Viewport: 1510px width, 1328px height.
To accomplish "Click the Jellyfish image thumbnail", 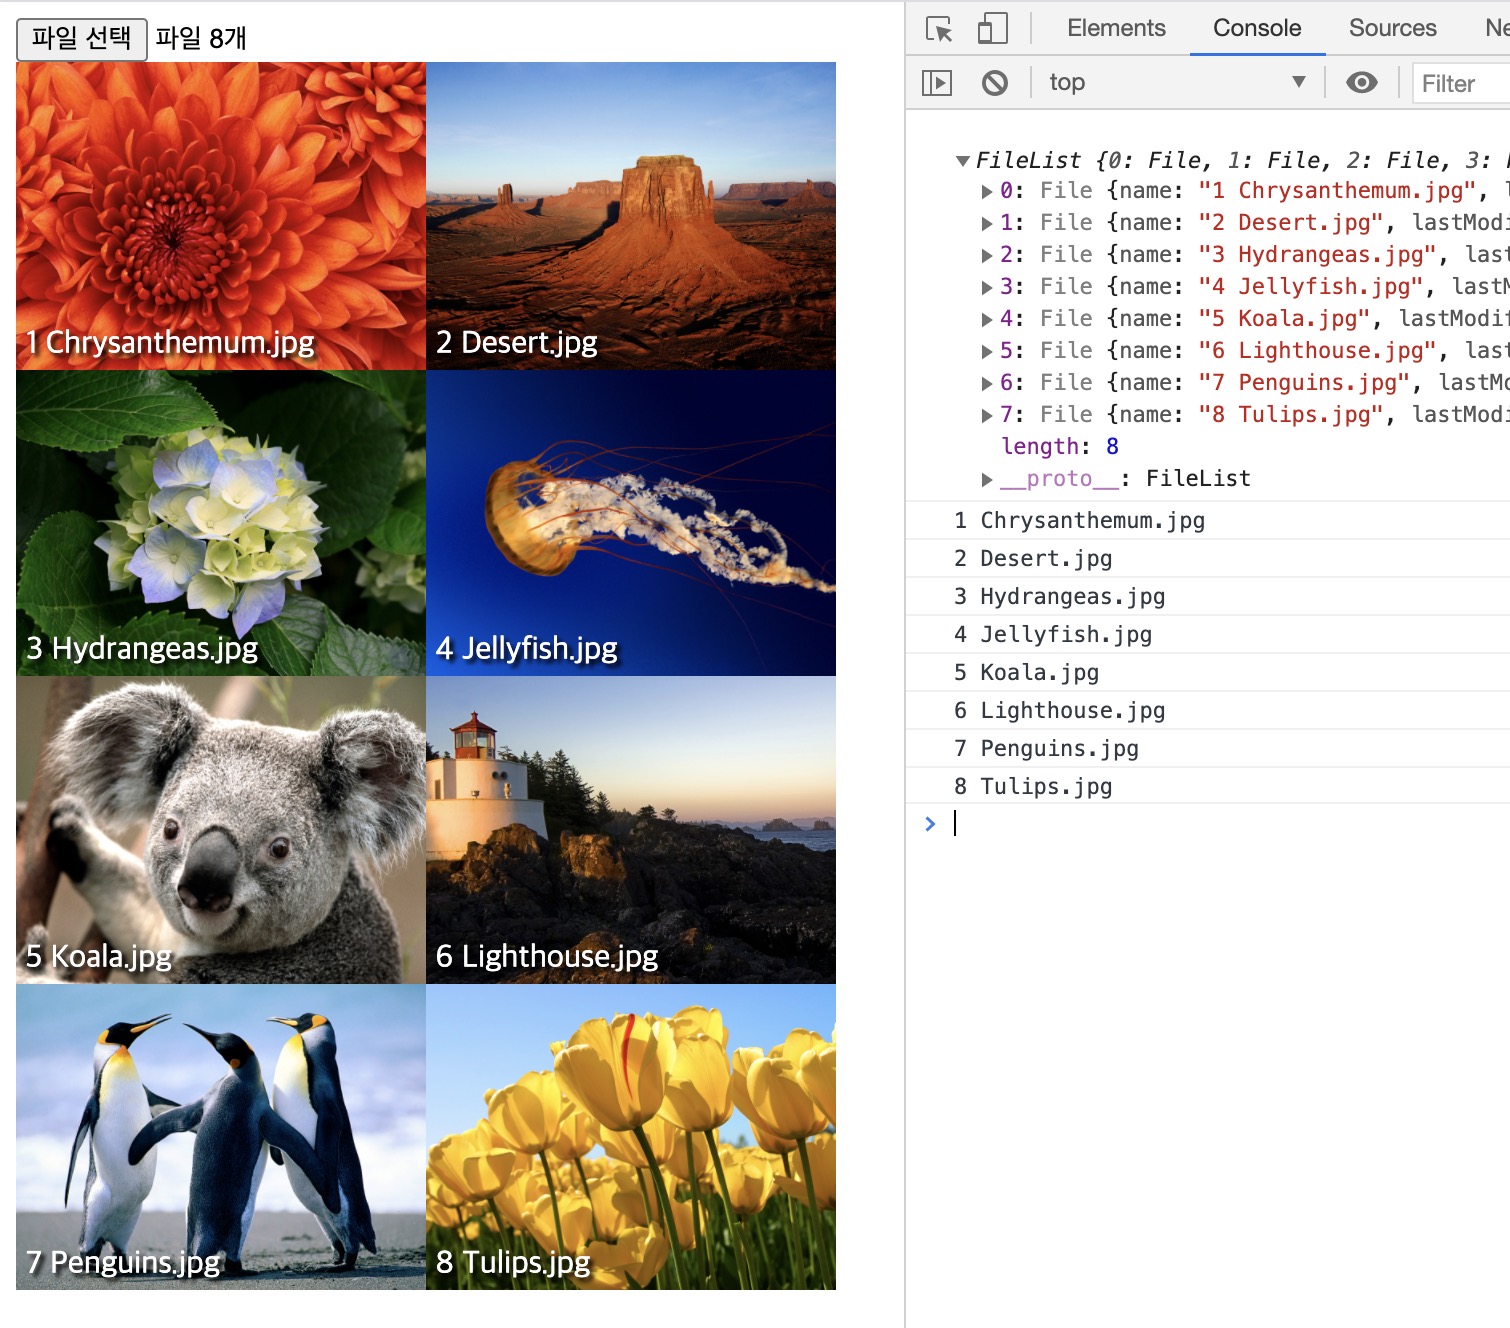I will 630,523.
